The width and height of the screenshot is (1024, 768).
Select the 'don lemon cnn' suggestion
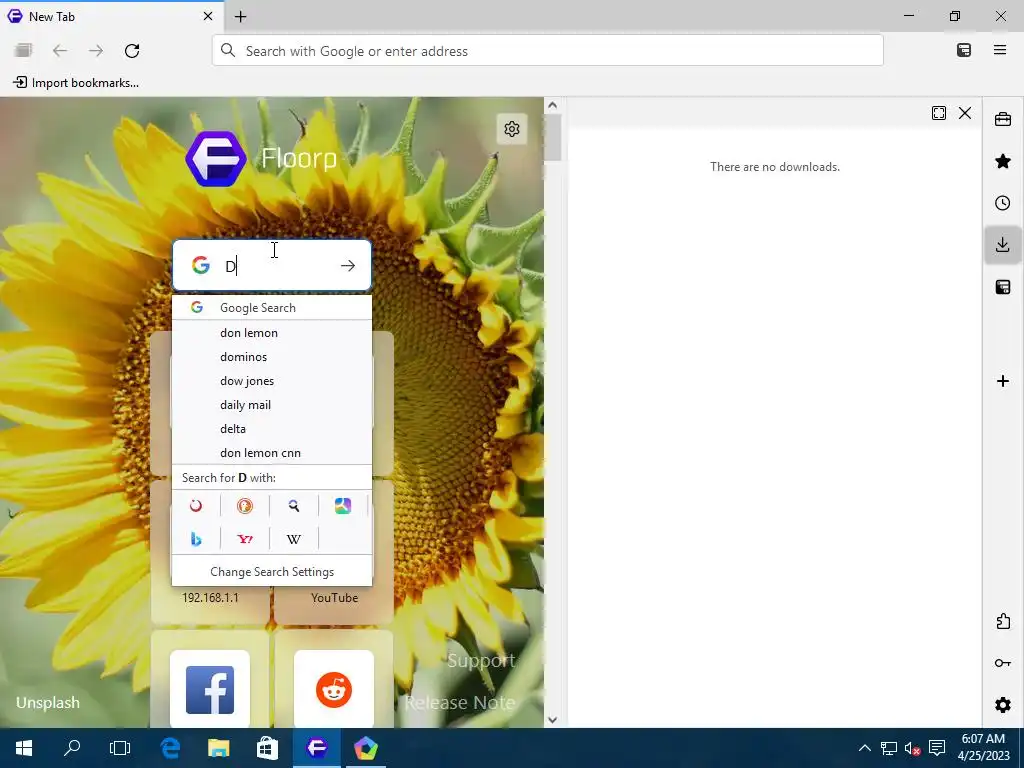pos(272,453)
